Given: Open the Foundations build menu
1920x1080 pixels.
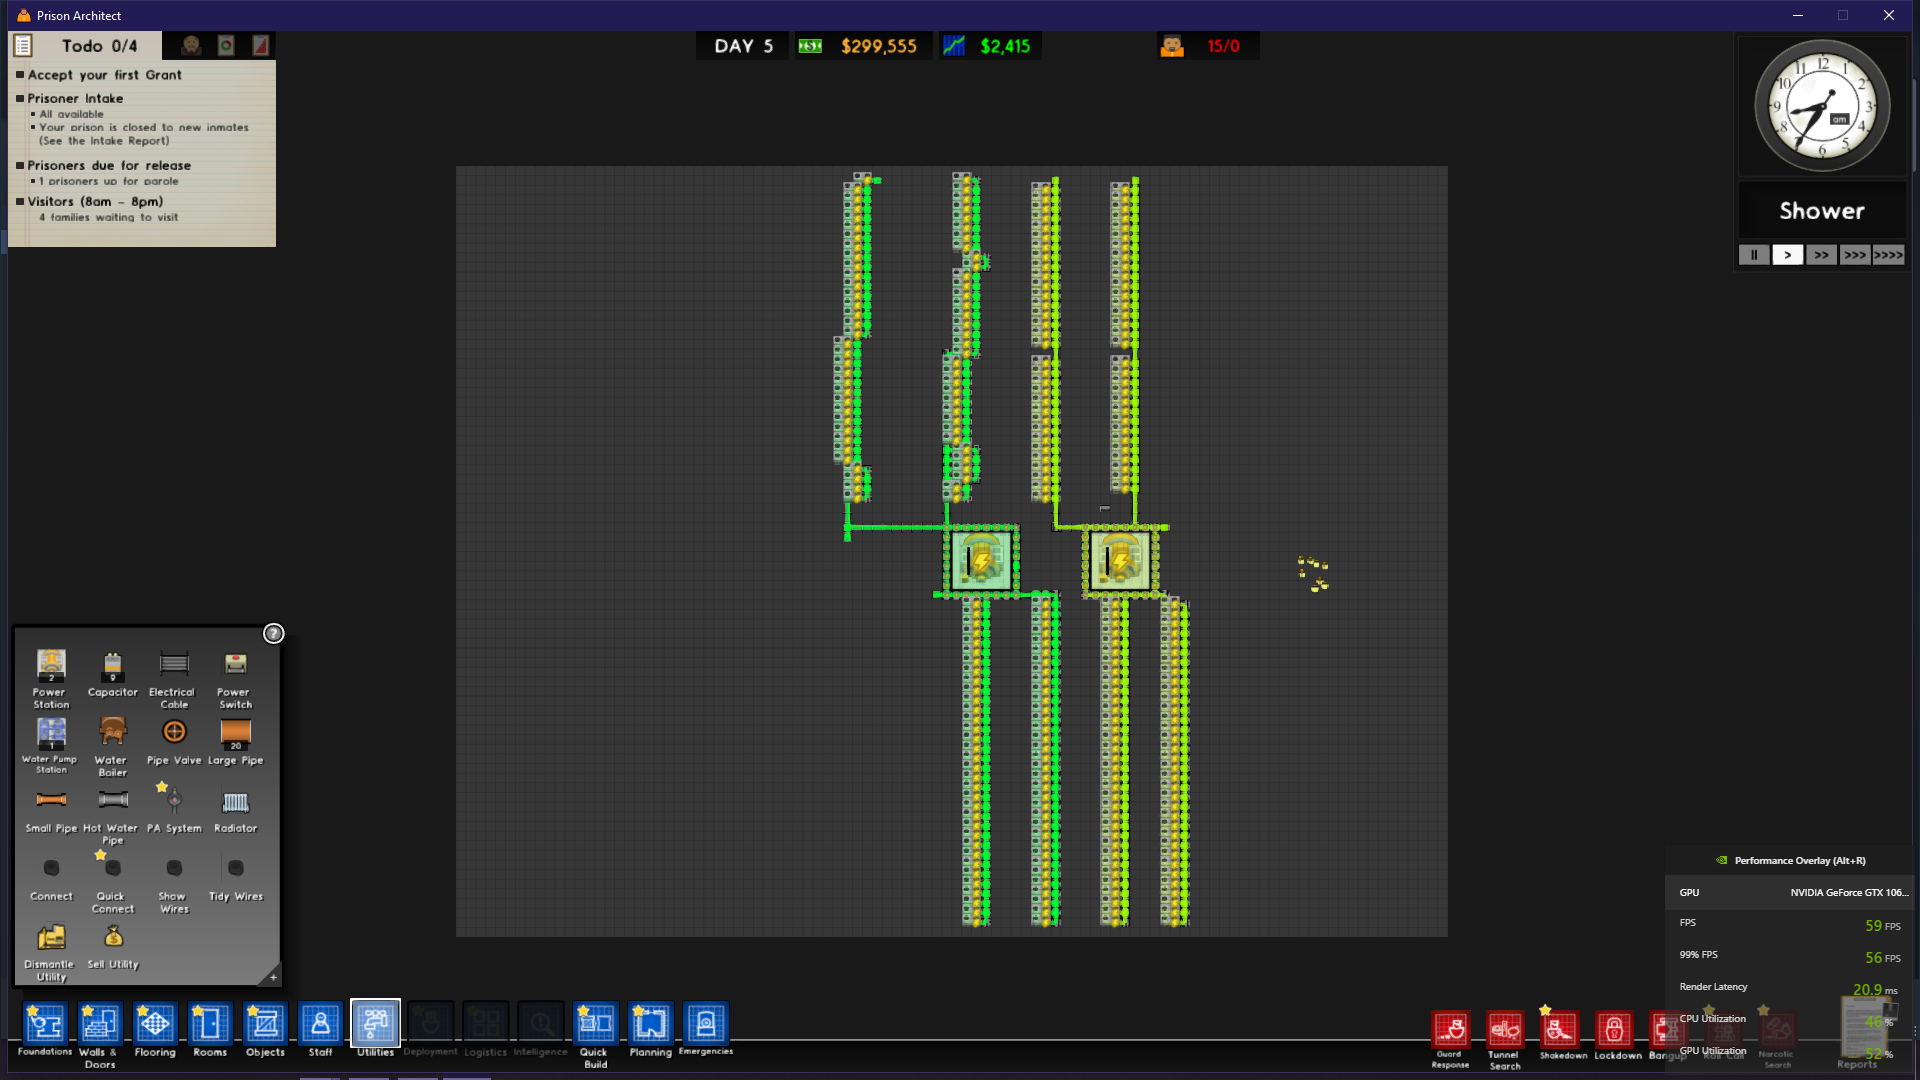Looking at the screenshot, I should pyautogui.click(x=45, y=1029).
